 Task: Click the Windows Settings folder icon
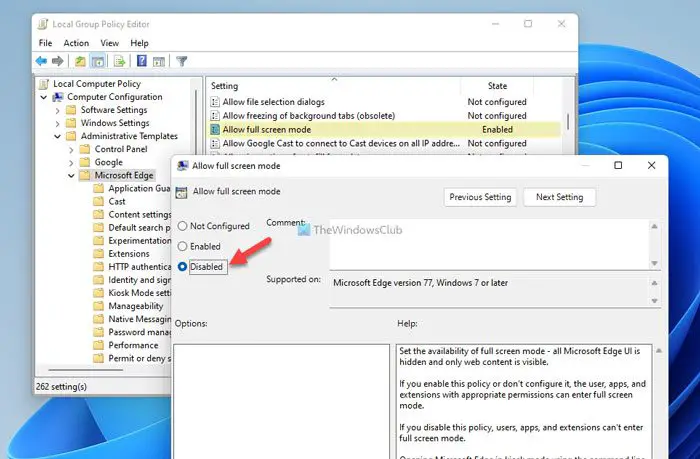(x=71, y=123)
